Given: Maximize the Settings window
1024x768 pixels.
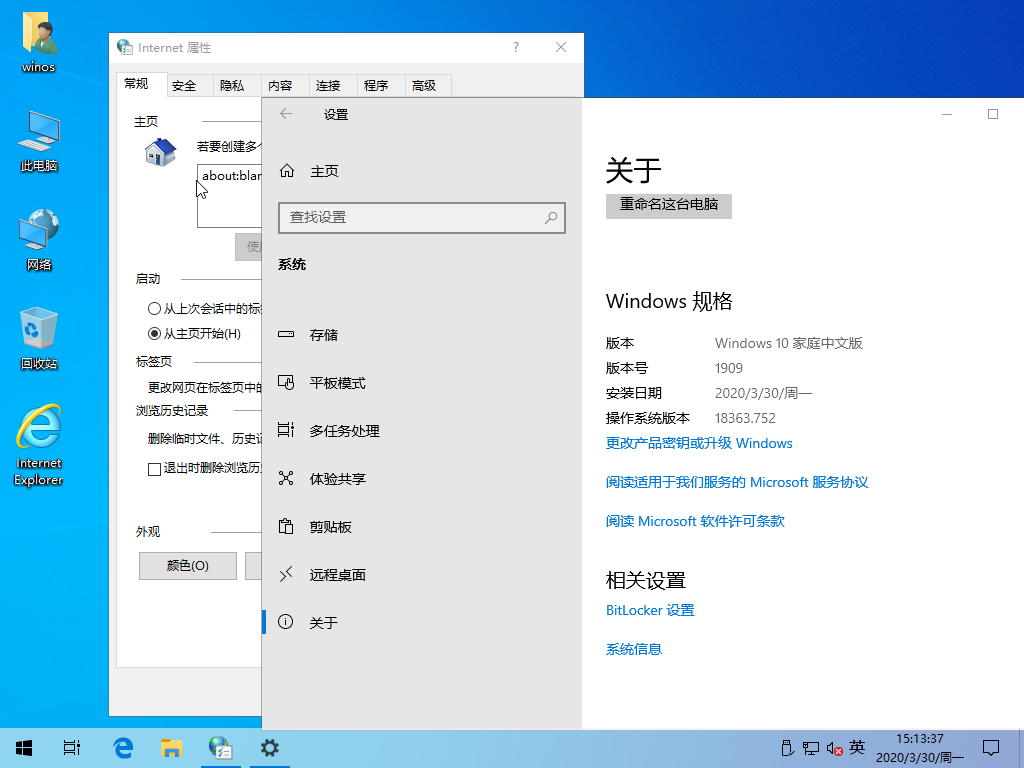Looking at the screenshot, I should (993, 114).
